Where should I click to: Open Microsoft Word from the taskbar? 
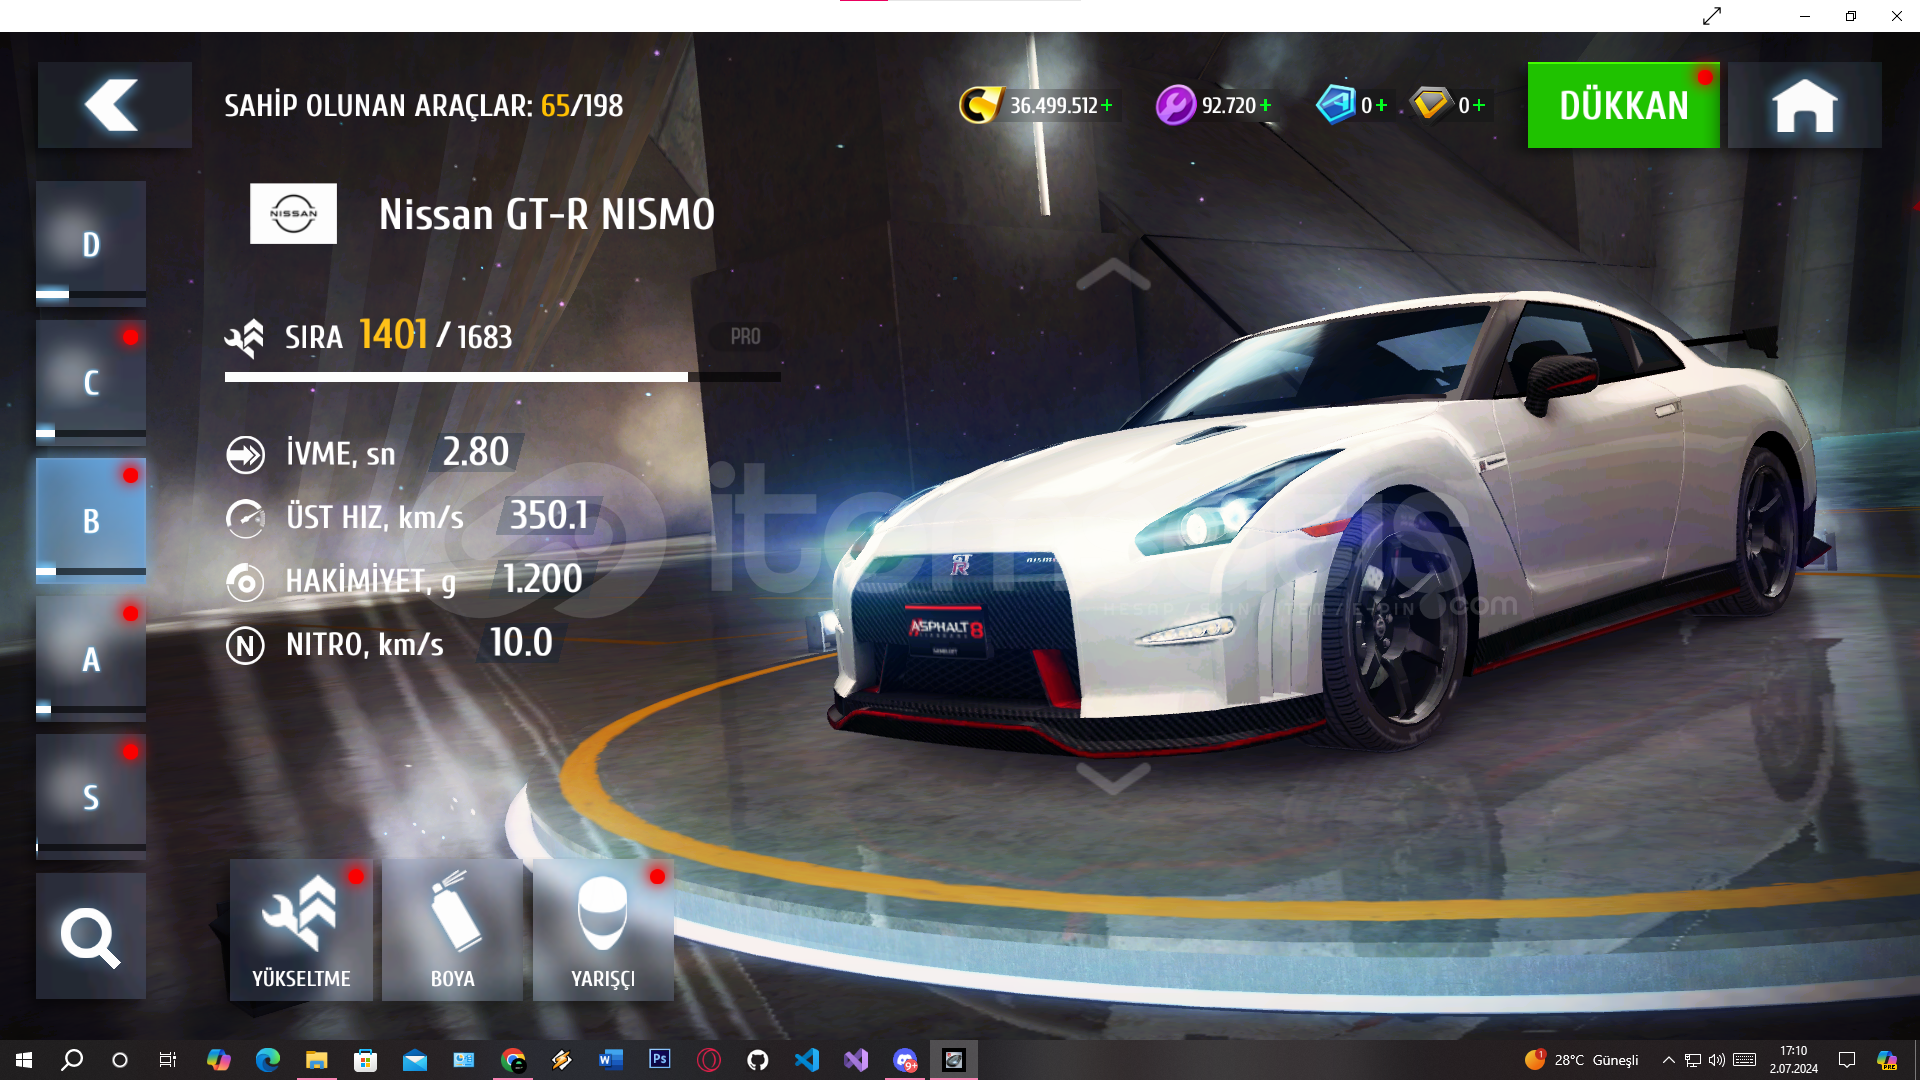click(x=610, y=1060)
